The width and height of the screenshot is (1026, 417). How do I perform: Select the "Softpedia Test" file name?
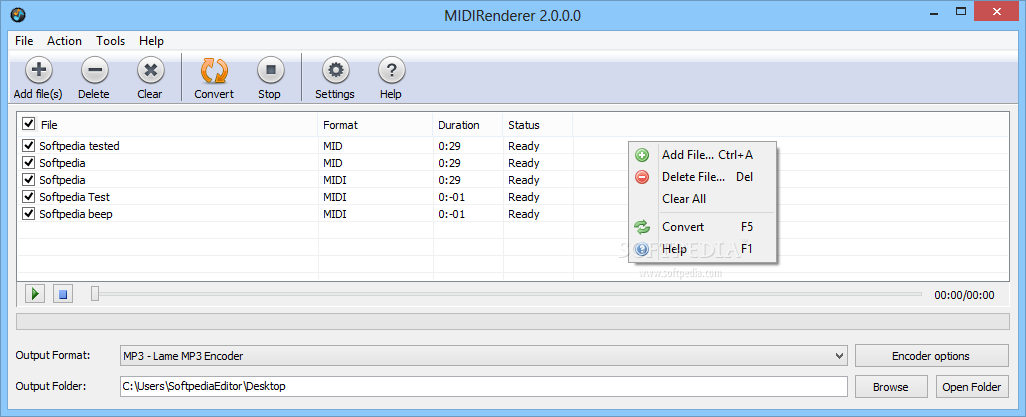click(75, 197)
